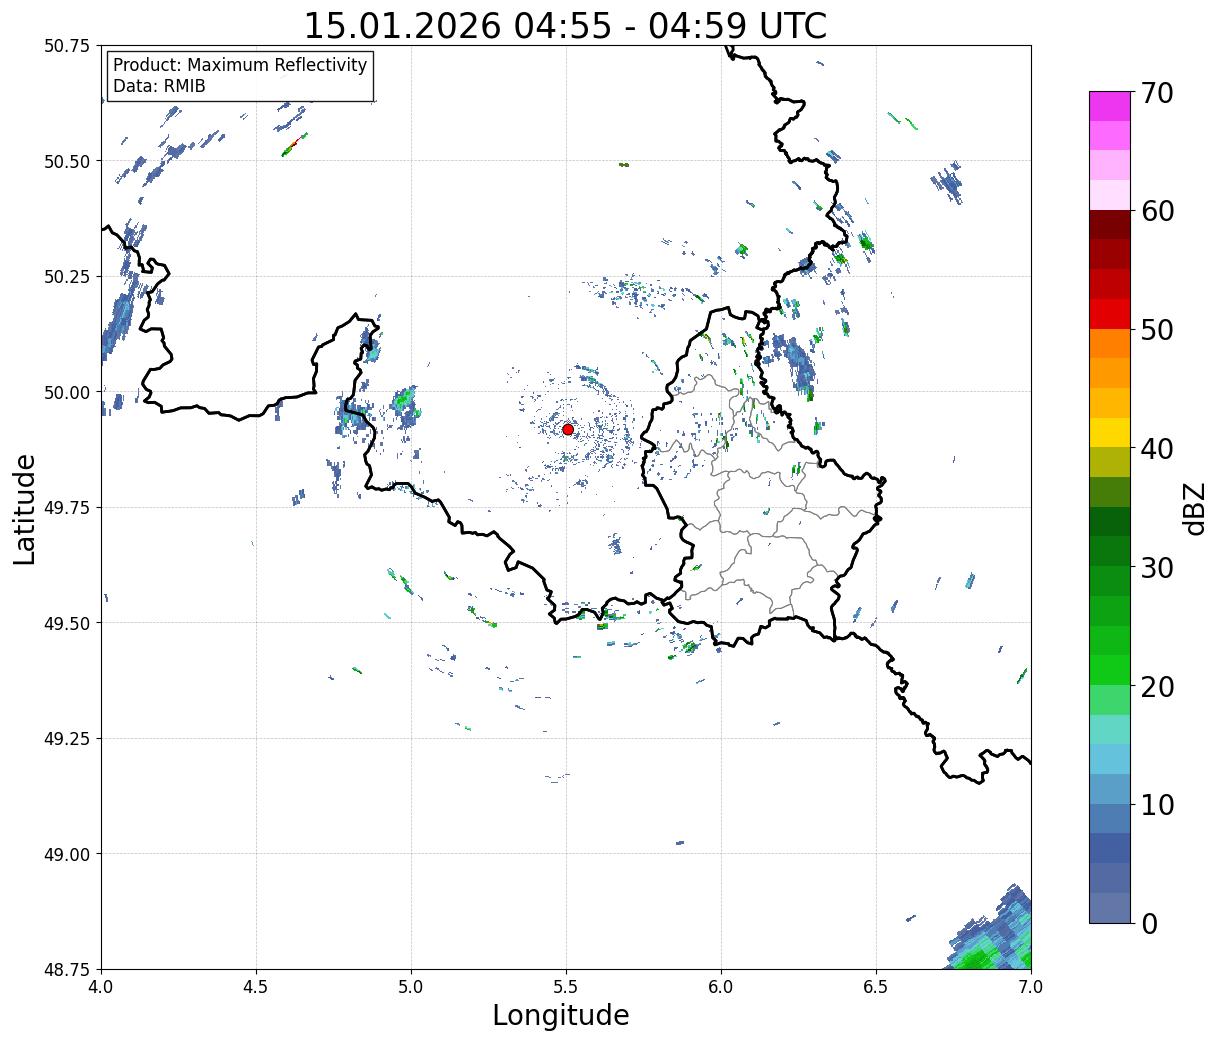
Task: Click the magenta swatch below the 70 mark
Action: (1110, 106)
